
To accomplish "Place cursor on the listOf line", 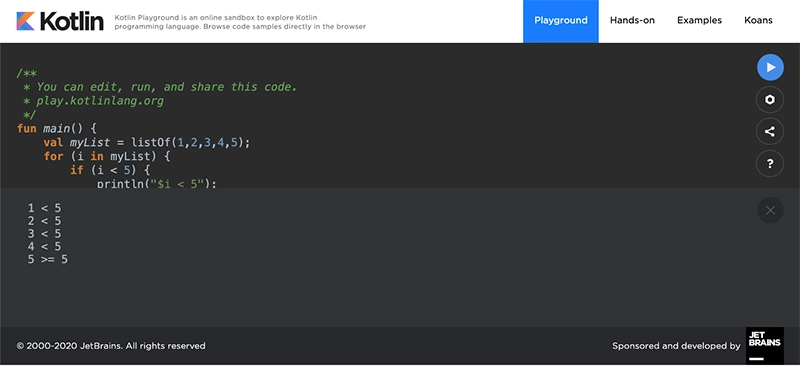I will click(147, 142).
